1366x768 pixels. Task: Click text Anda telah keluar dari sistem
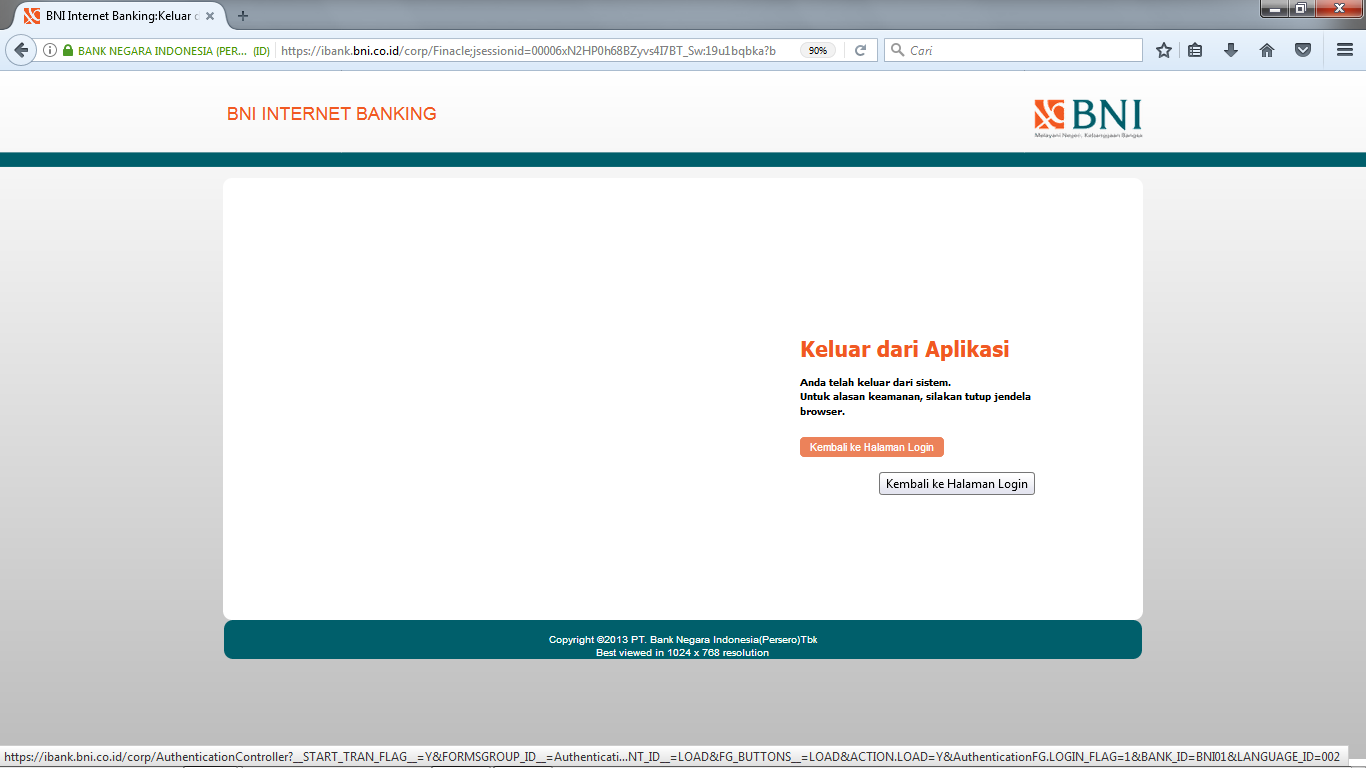(x=875, y=382)
